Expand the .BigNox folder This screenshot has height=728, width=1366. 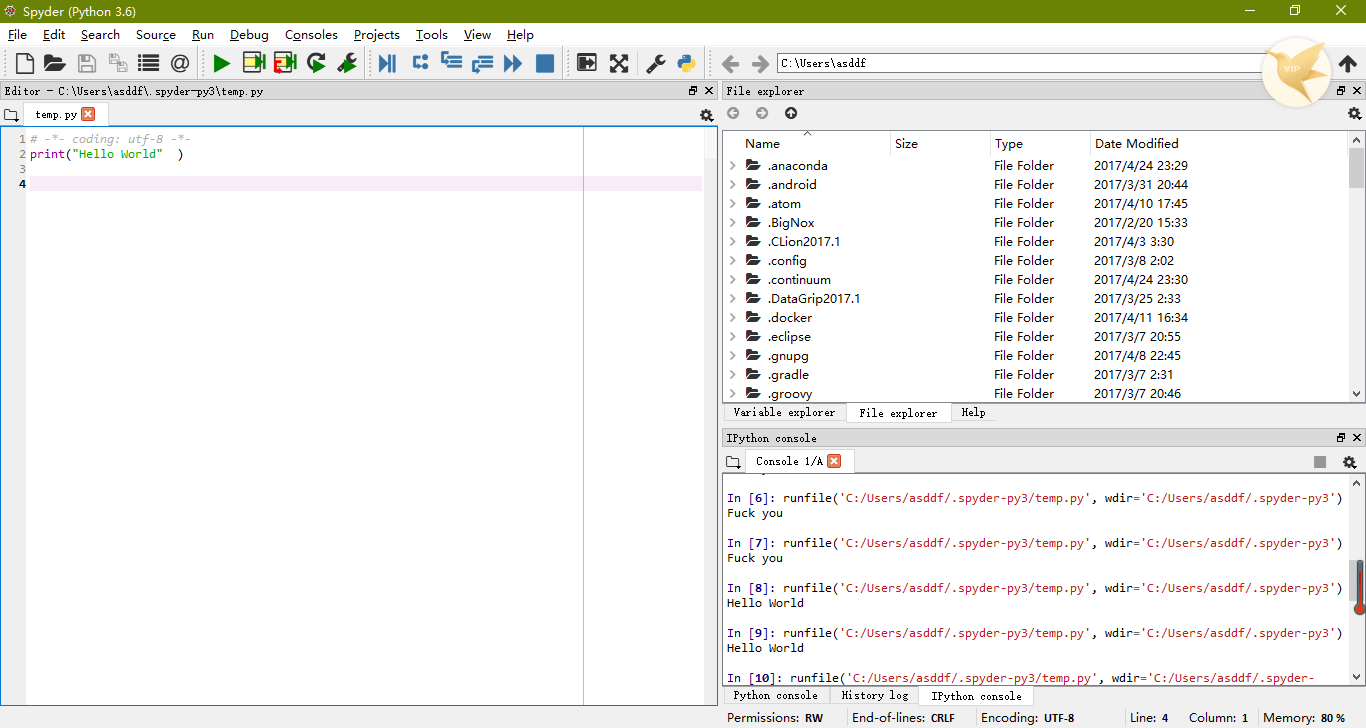point(732,223)
